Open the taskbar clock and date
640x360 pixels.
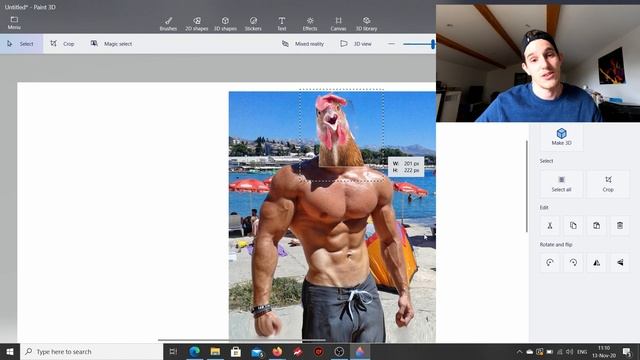pos(604,351)
